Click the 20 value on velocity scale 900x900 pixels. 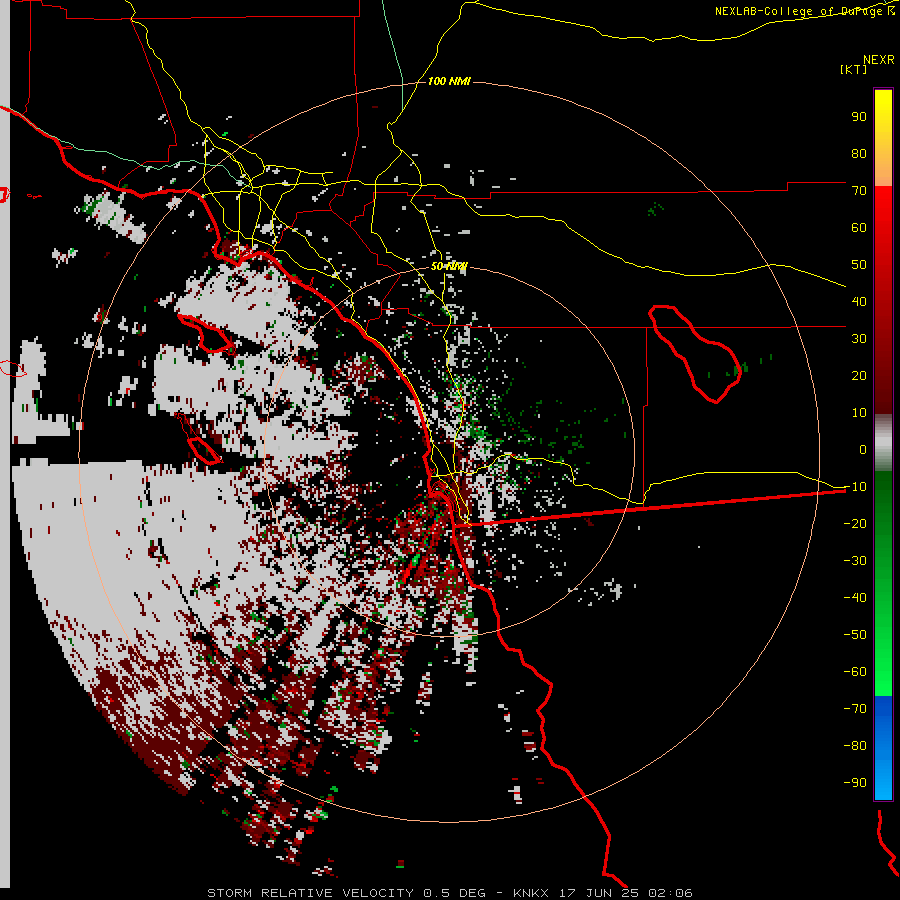tap(859, 375)
